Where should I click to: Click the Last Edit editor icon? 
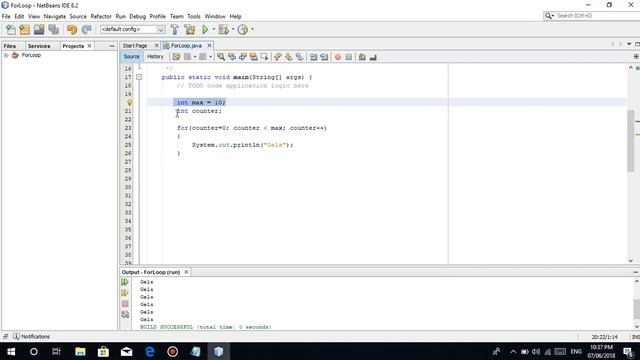(x=176, y=57)
